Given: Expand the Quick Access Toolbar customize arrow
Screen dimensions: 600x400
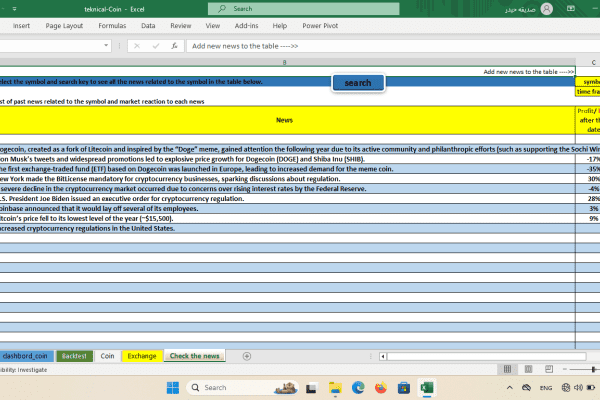Looking at the screenshot, I should [14, 9].
